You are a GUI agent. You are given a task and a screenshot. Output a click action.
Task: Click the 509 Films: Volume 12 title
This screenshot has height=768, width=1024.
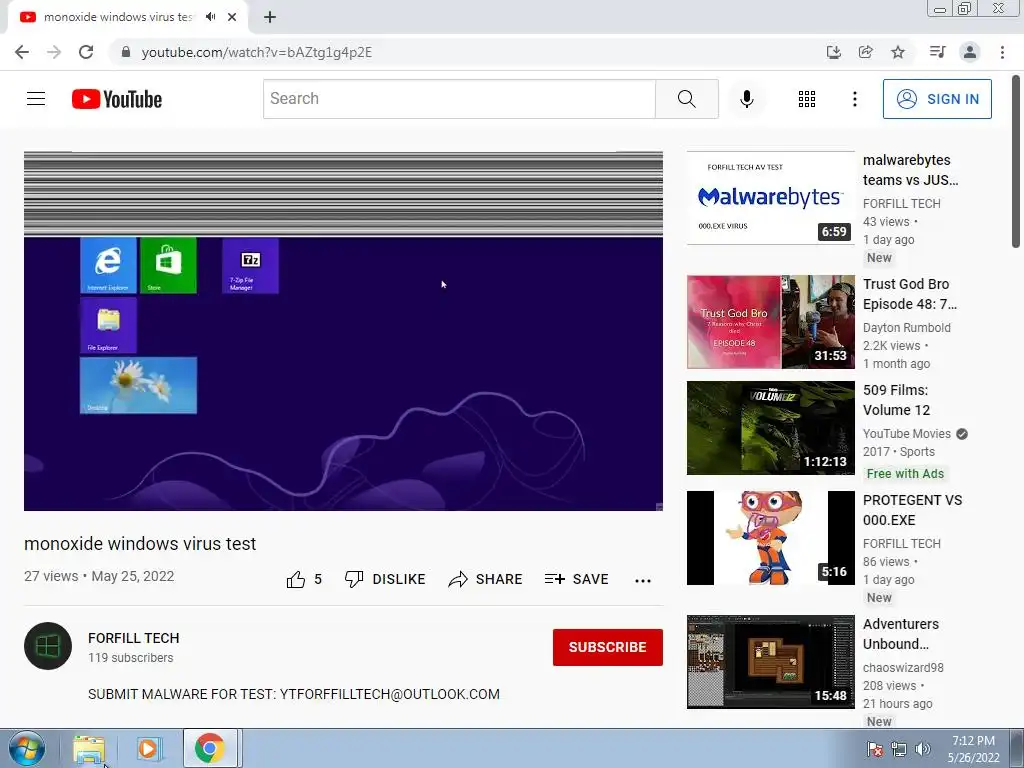click(896, 400)
